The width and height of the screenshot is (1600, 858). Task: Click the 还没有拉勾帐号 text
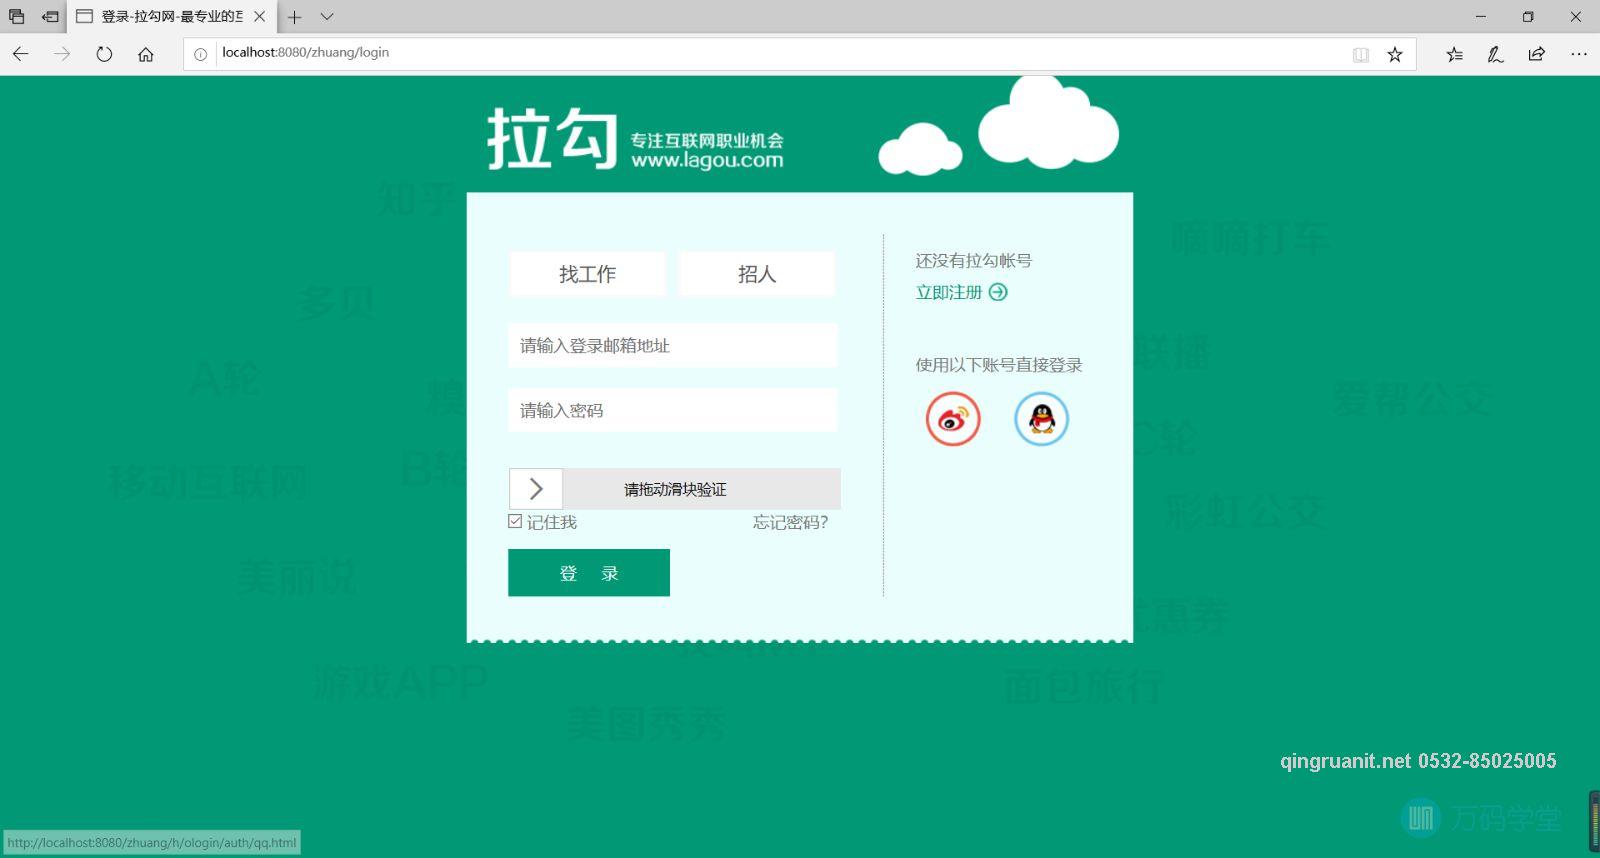tap(974, 261)
